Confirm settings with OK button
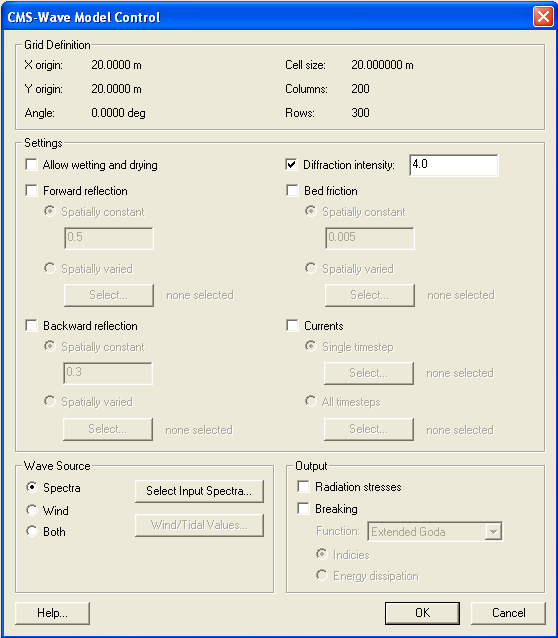 422,613
